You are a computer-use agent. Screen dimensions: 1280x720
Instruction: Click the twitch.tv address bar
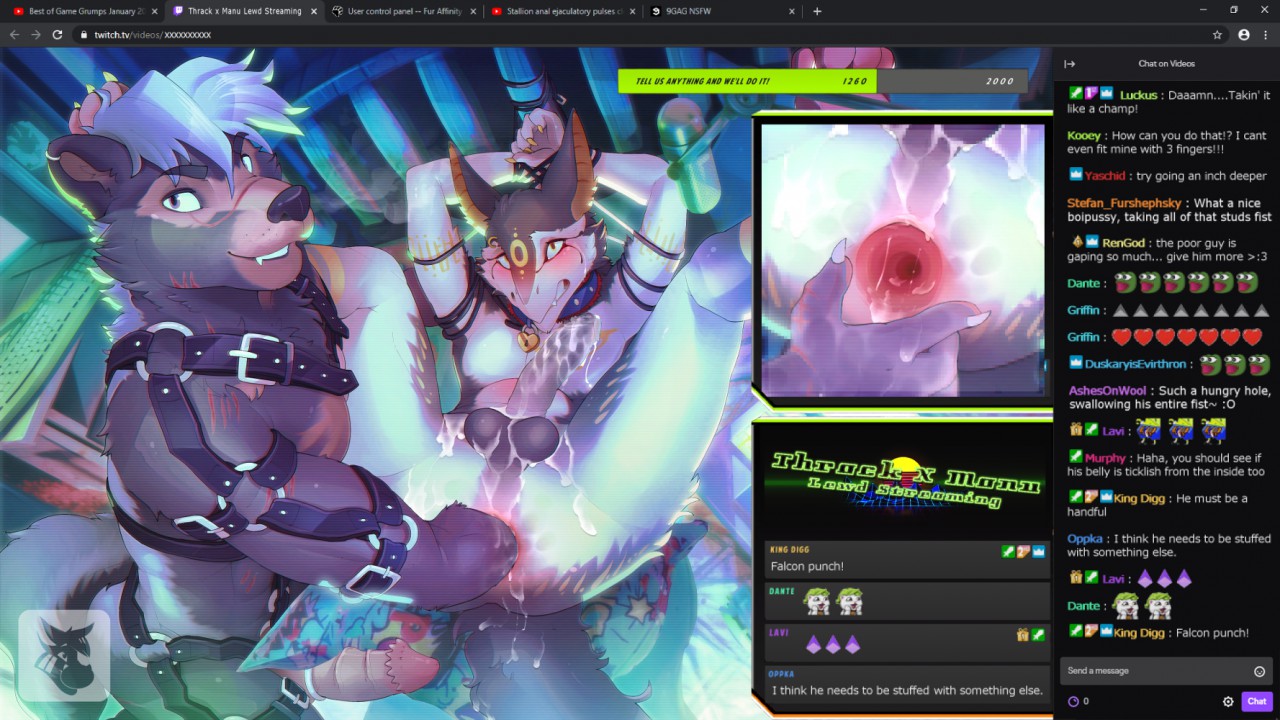tap(640, 34)
